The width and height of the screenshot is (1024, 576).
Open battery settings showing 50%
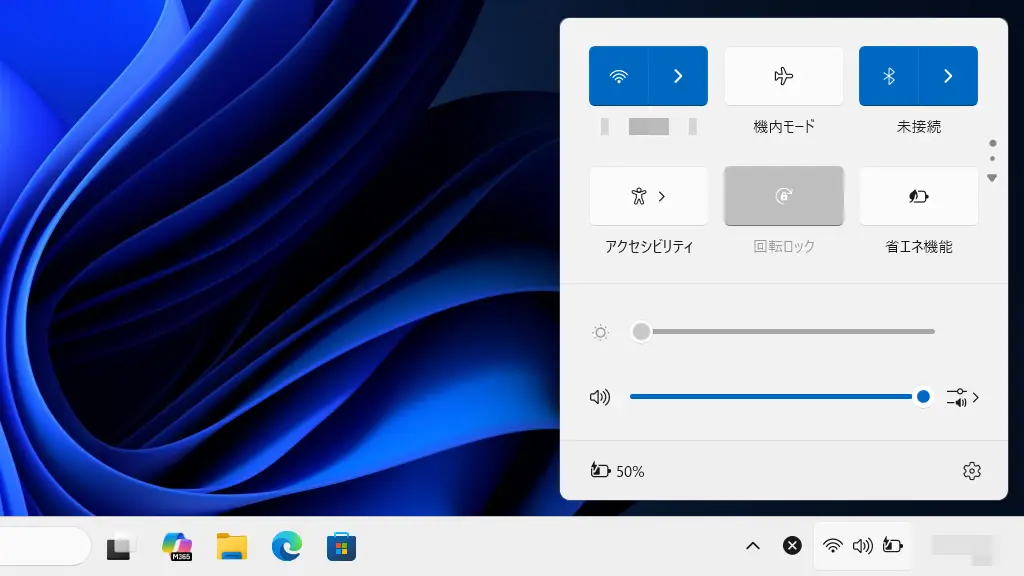[x=617, y=471]
